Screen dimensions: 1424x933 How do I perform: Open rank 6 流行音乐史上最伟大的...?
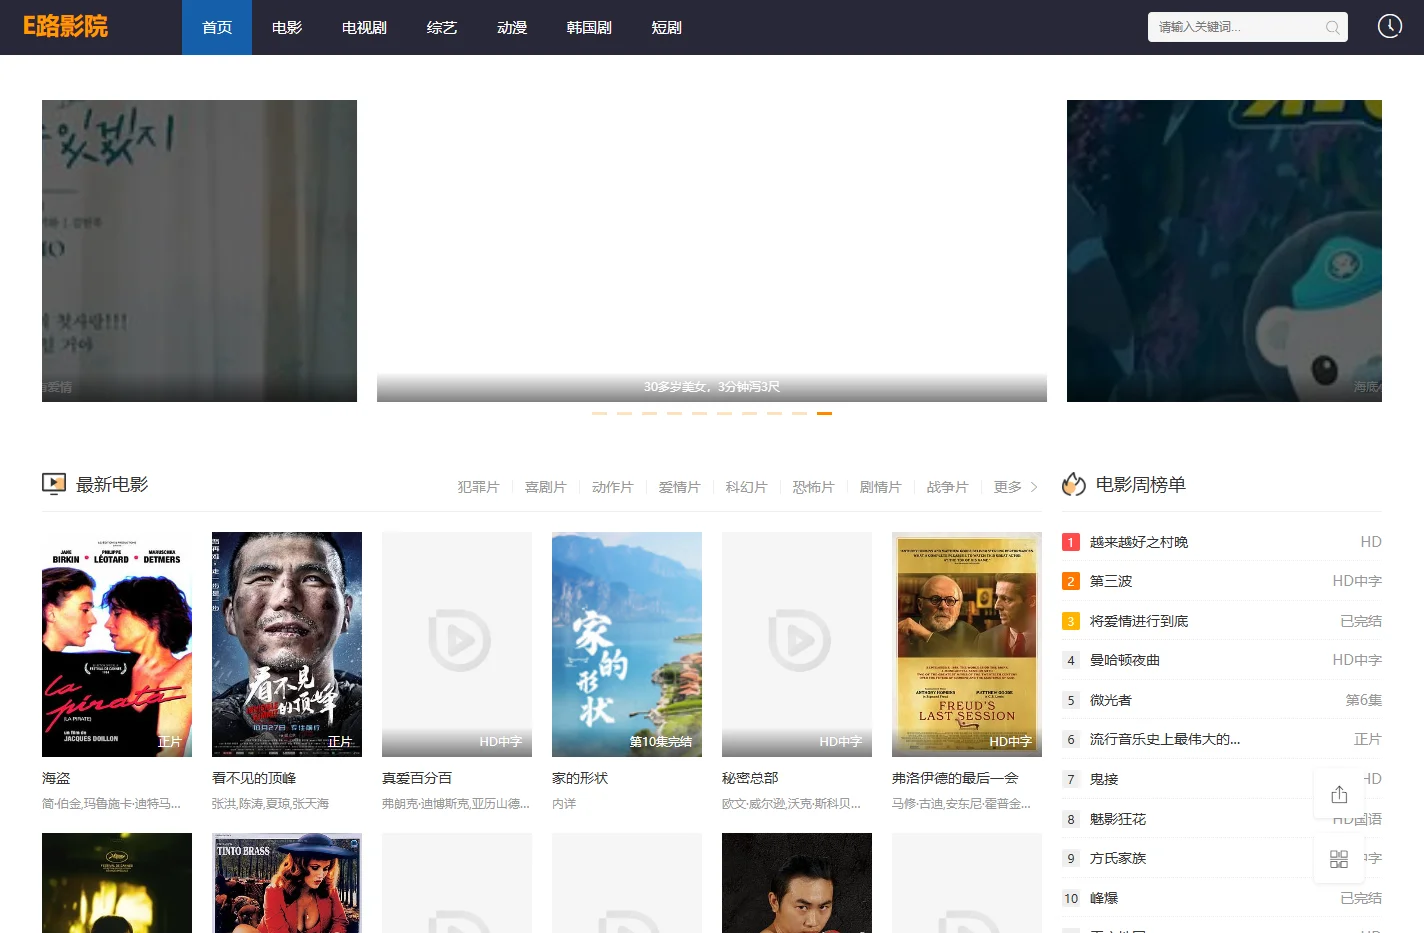(1165, 739)
